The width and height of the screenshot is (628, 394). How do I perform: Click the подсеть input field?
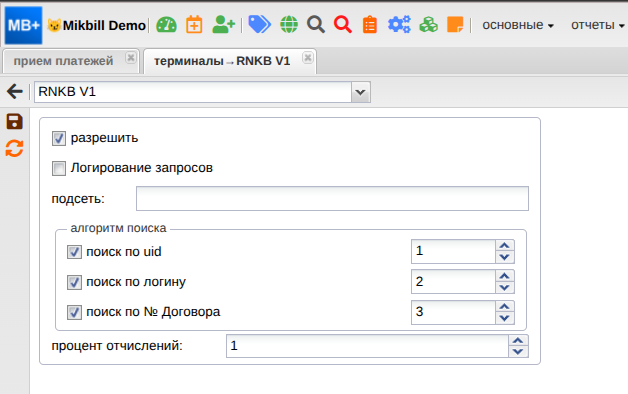[x=332, y=199]
